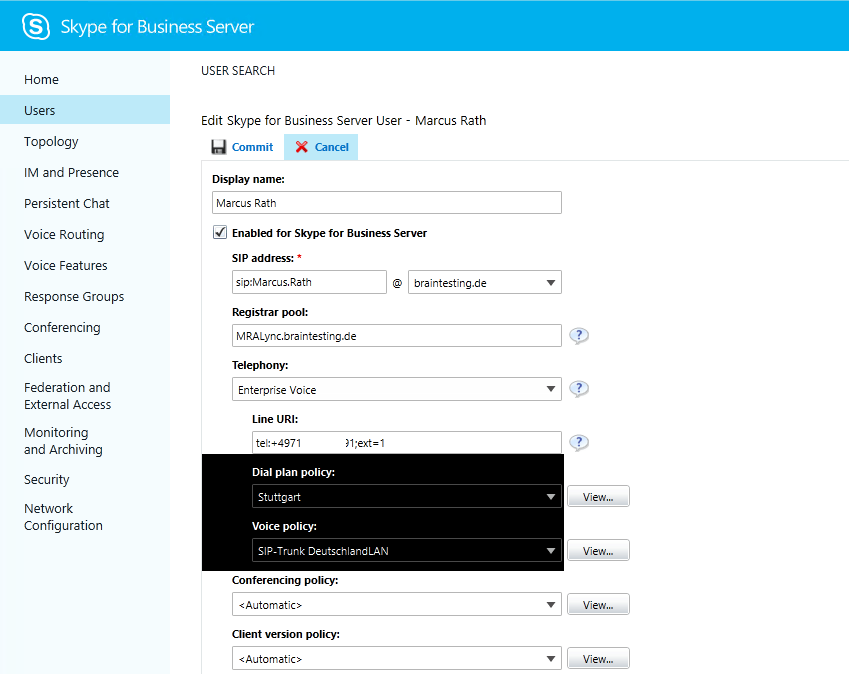Screen dimensions: 849x674
Task: Navigate to Voice Routing in sidebar
Action: click(64, 234)
